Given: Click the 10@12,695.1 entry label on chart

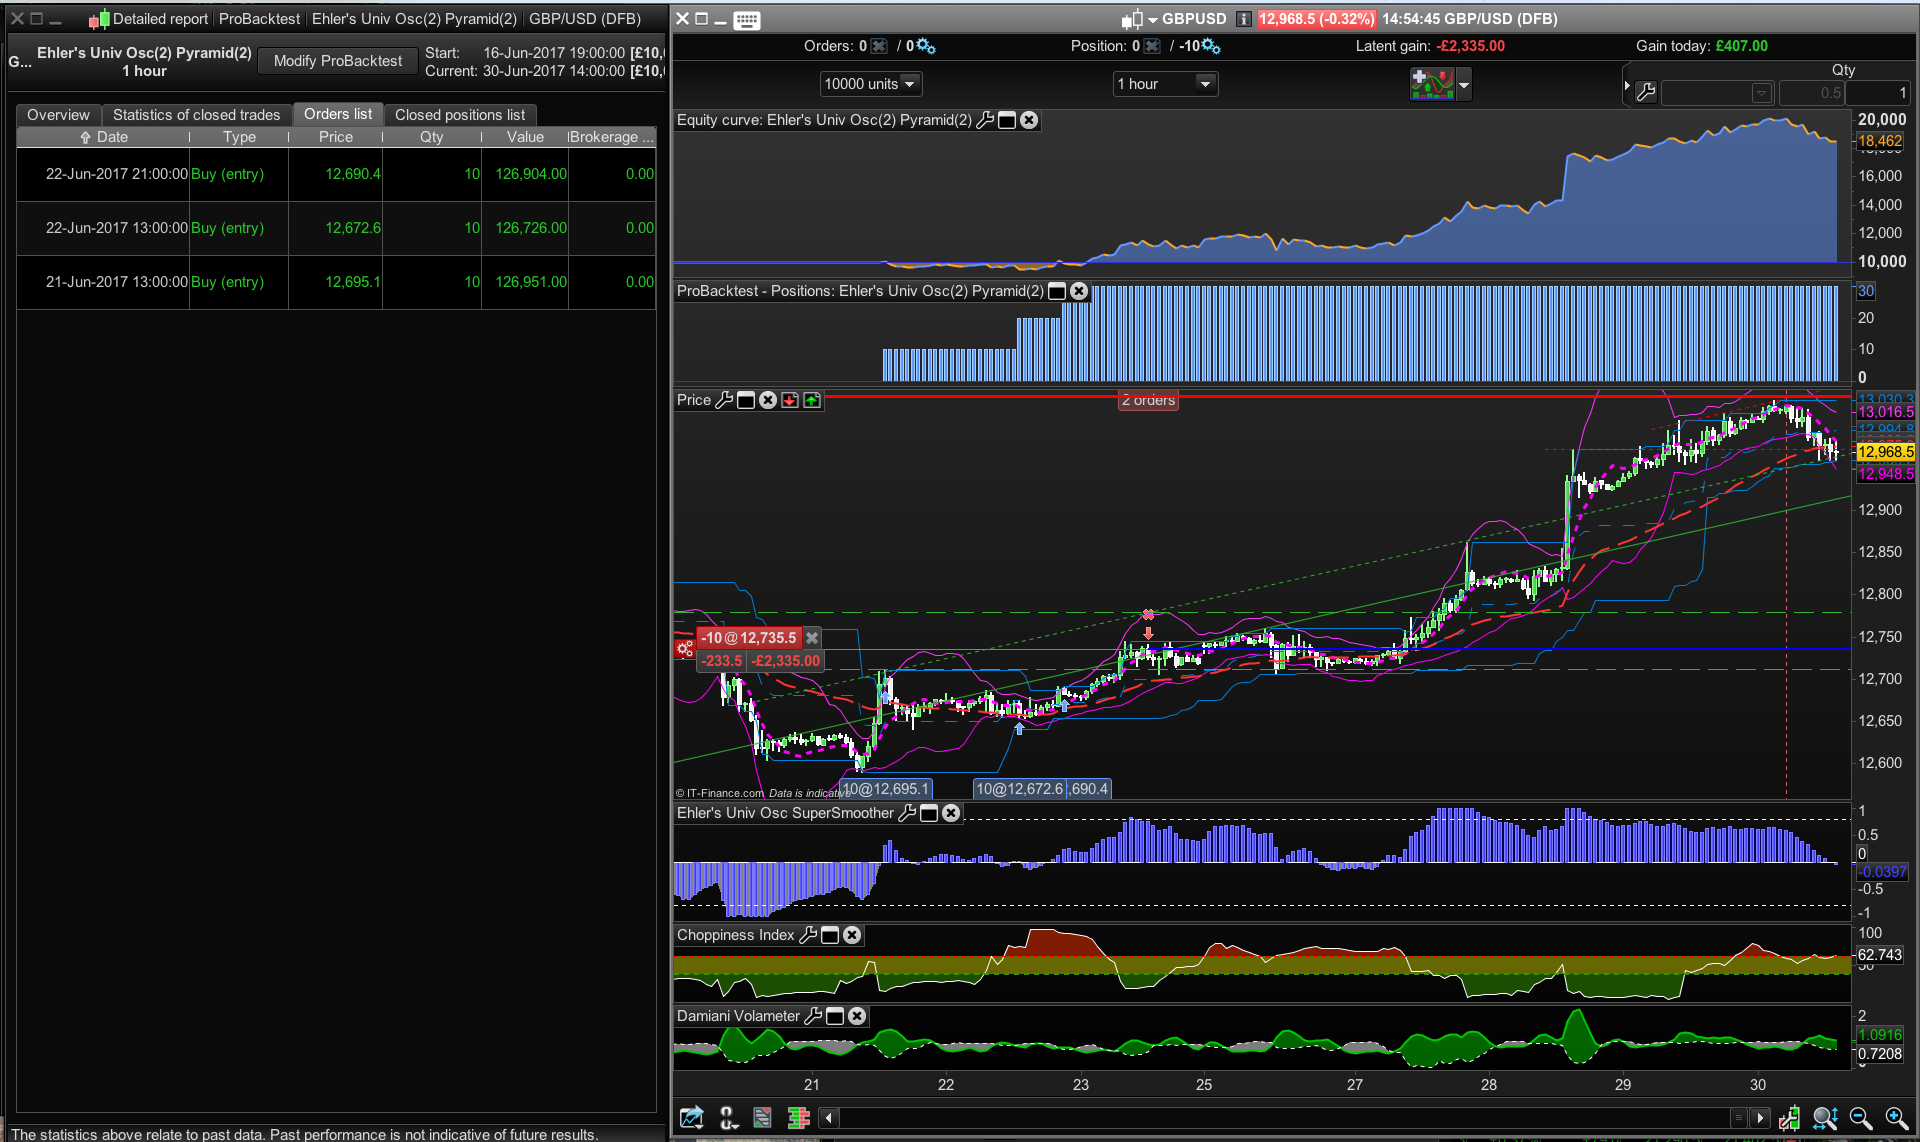Looking at the screenshot, I should click(885, 789).
